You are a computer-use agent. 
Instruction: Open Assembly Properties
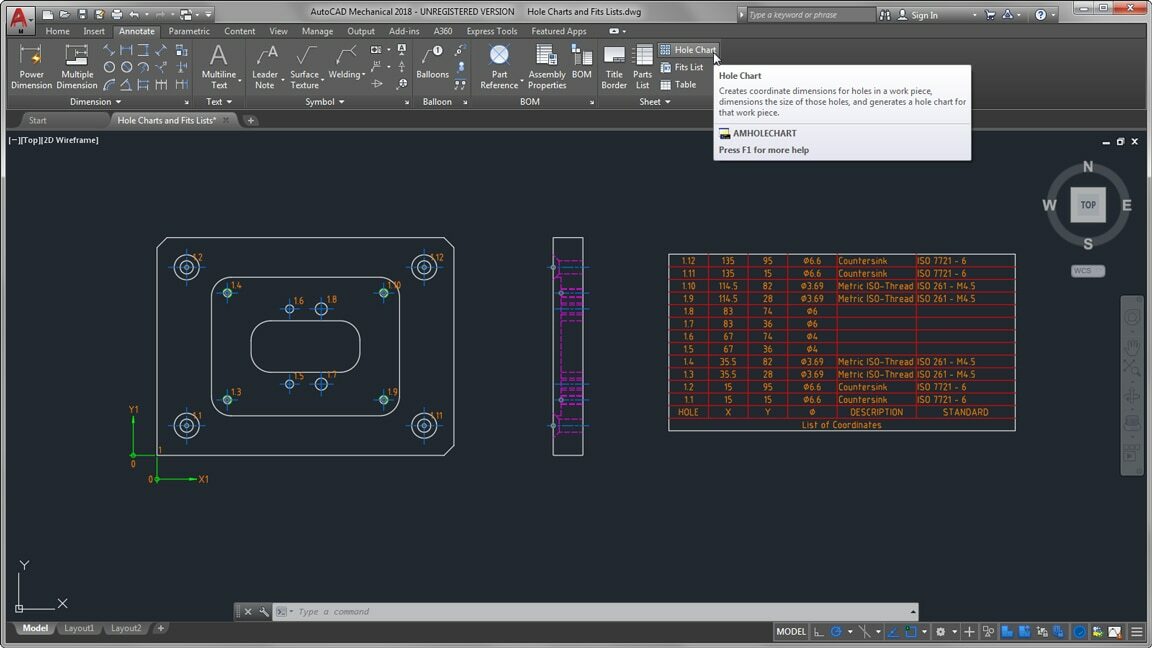[546, 67]
